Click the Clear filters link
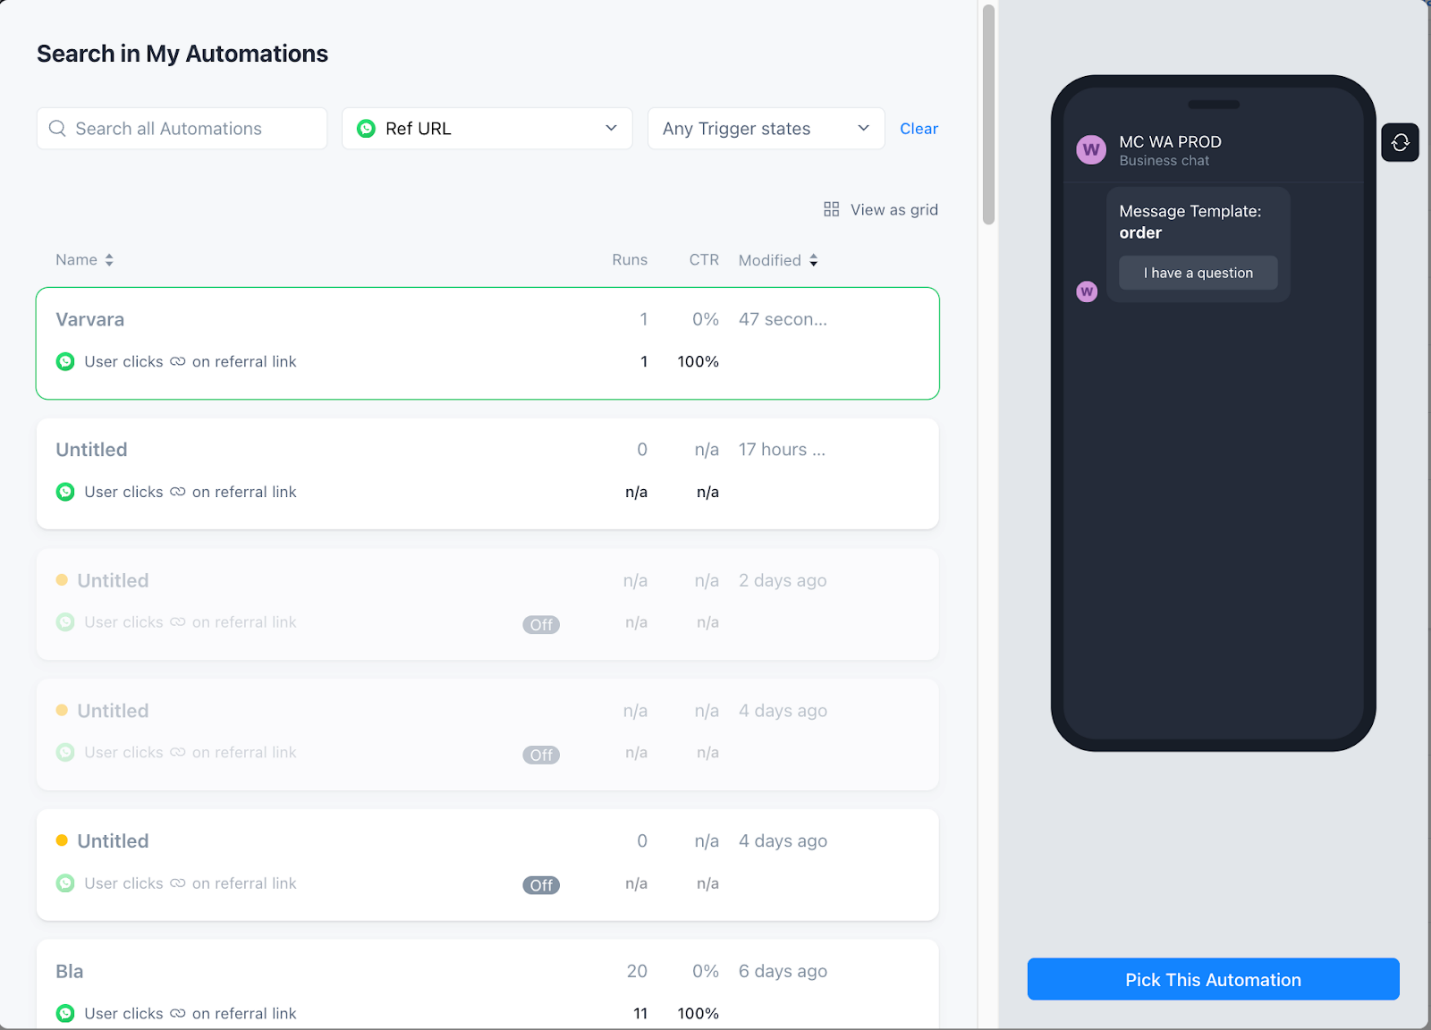The image size is (1431, 1030). 918,129
